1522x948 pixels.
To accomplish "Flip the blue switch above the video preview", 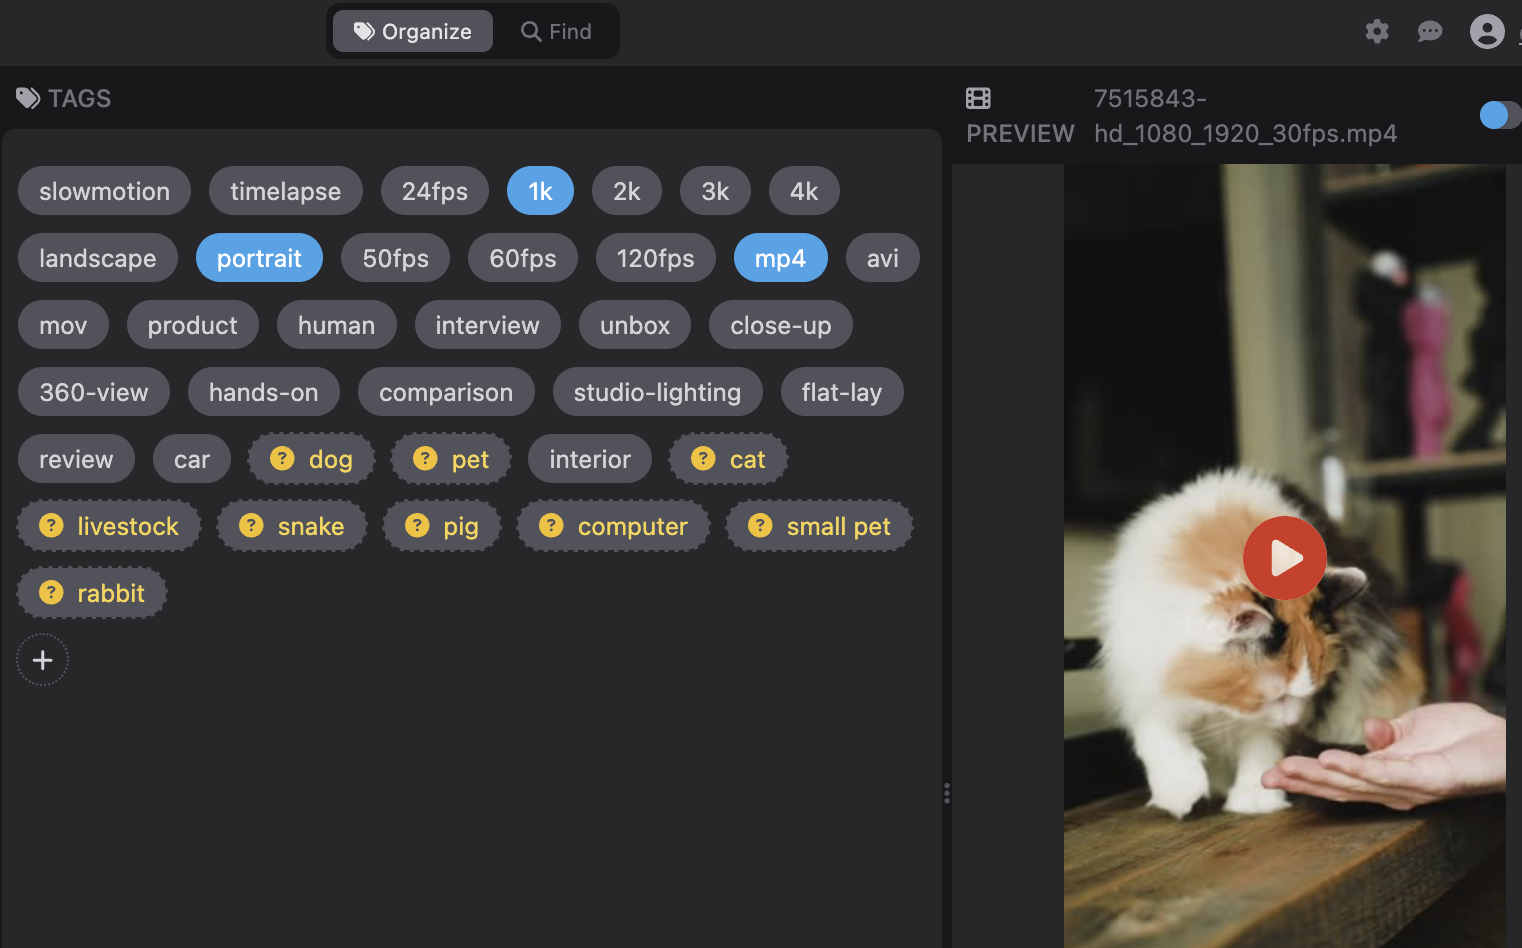I will [x=1499, y=114].
